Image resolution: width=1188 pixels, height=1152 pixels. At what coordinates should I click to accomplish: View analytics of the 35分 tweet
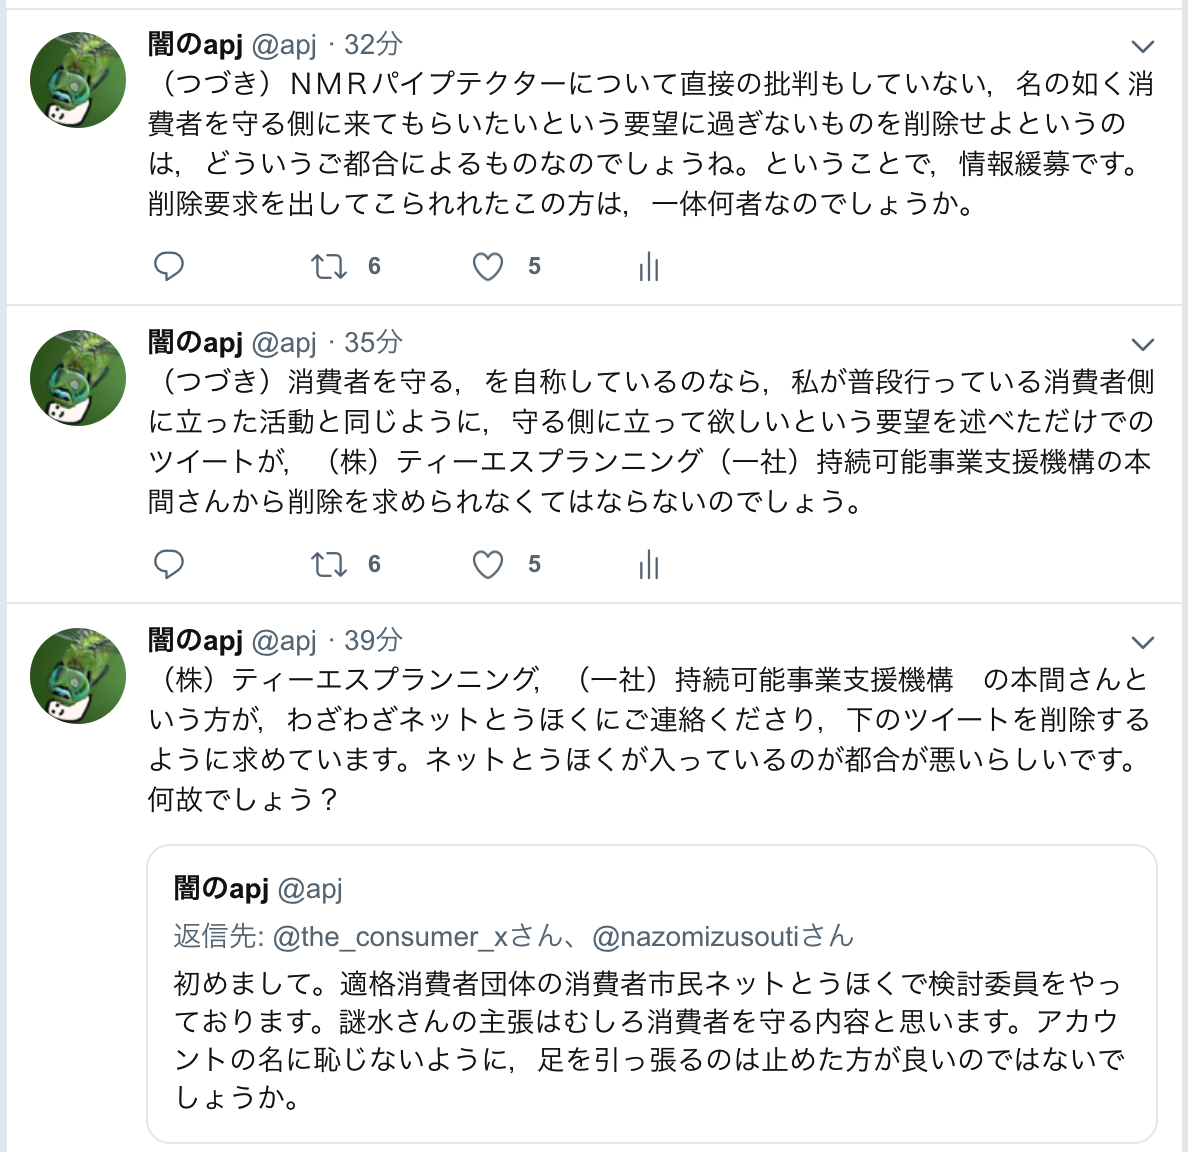pyautogui.click(x=649, y=565)
